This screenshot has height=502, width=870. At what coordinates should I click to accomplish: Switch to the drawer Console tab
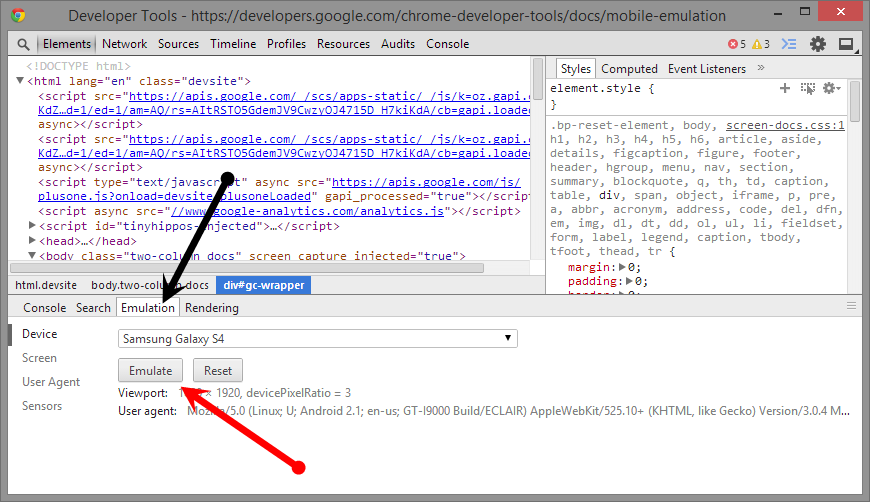[x=44, y=308]
